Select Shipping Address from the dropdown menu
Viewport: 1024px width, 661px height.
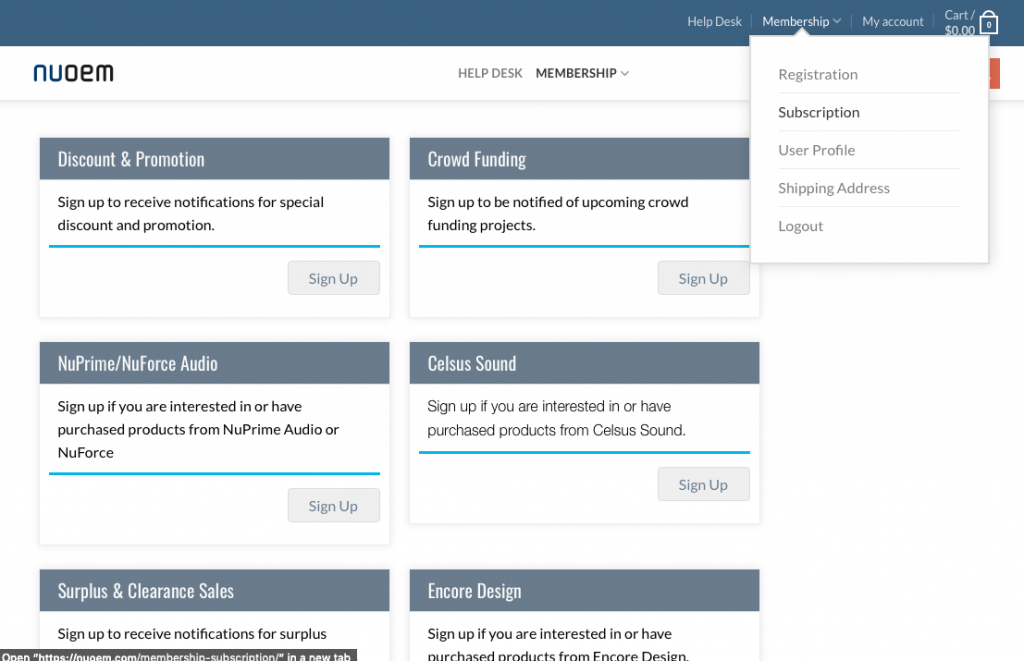[833, 188]
